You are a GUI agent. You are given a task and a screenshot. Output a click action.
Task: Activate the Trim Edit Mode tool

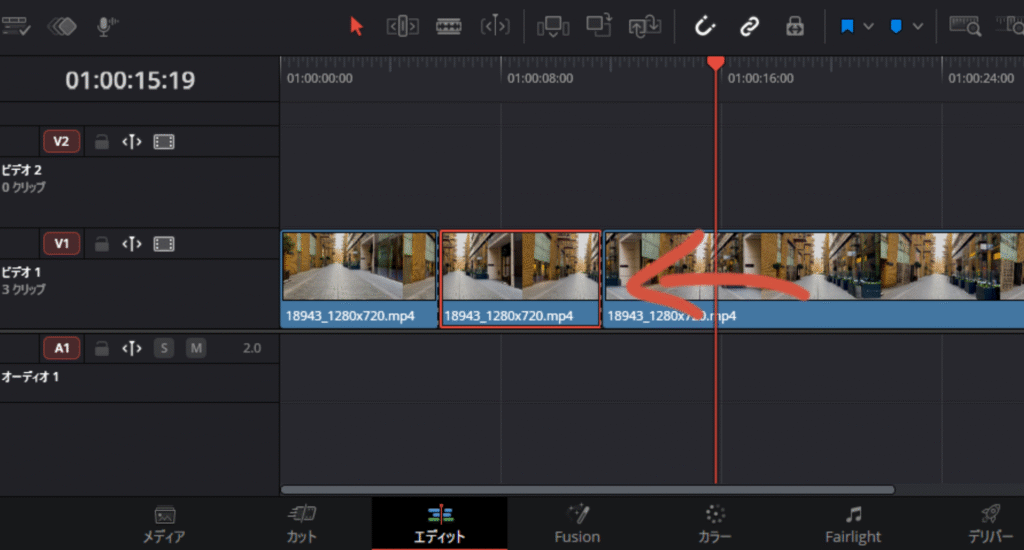coord(402,27)
